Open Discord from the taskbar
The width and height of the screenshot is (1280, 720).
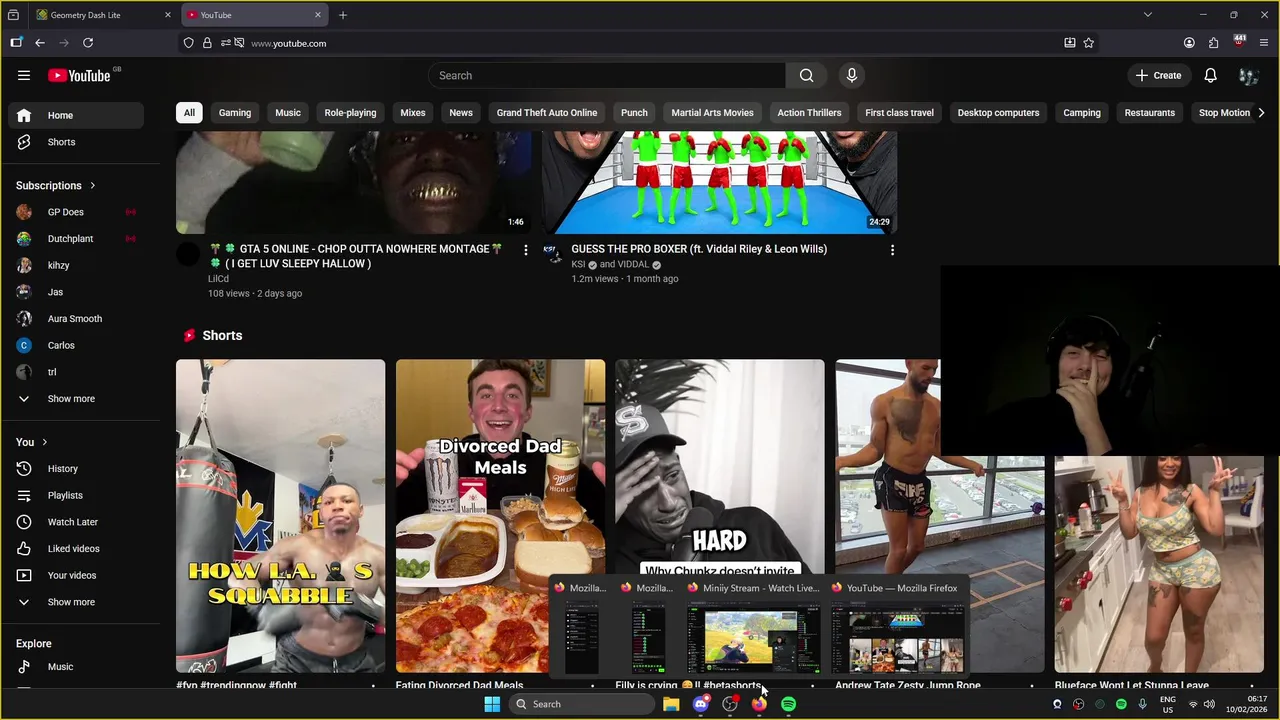coord(700,704)
